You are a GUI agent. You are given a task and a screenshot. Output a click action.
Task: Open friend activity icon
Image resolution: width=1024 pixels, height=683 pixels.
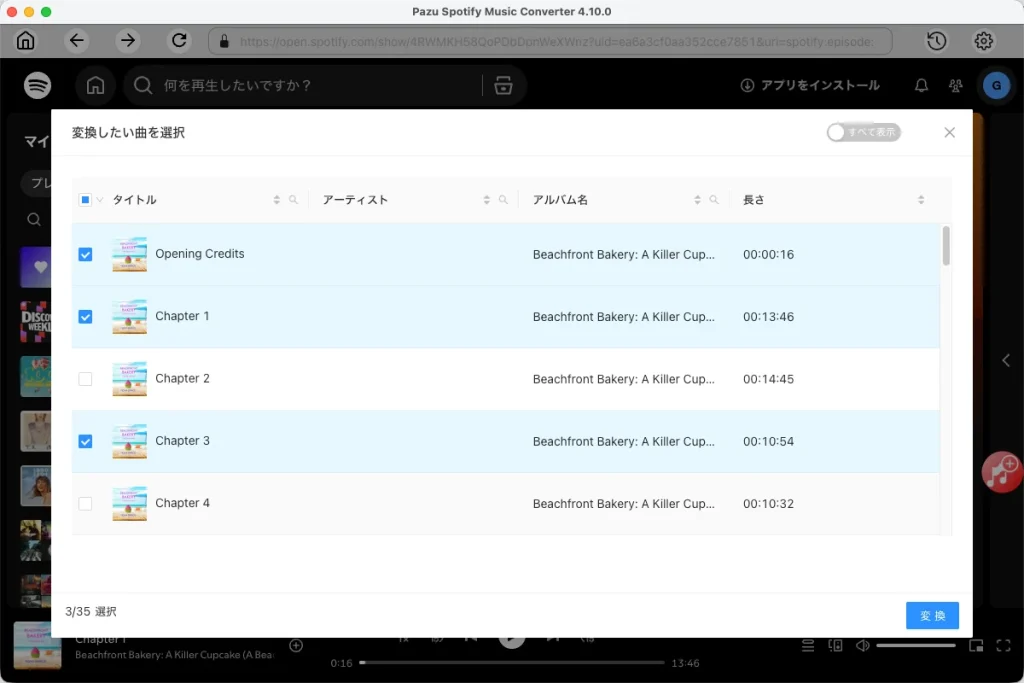tap(955, 86)
